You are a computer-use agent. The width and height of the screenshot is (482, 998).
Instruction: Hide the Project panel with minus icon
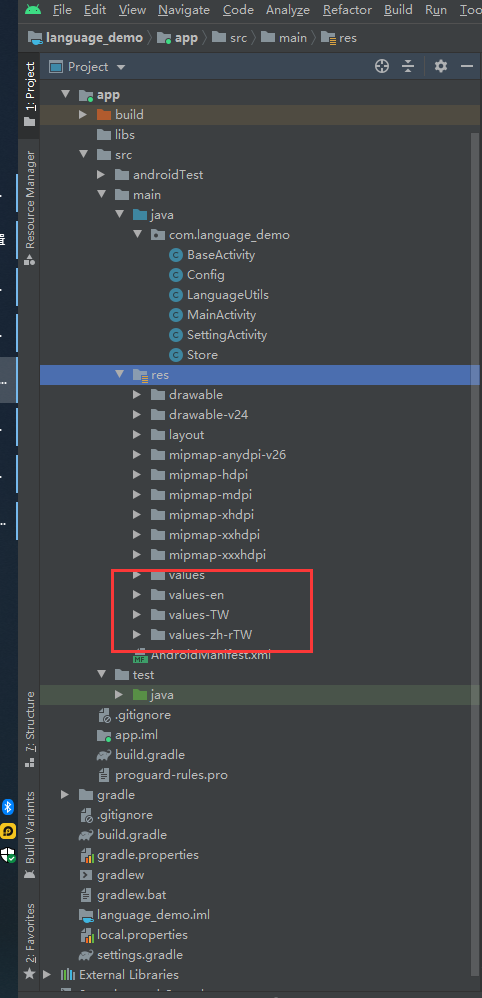[x=467, y=66]
